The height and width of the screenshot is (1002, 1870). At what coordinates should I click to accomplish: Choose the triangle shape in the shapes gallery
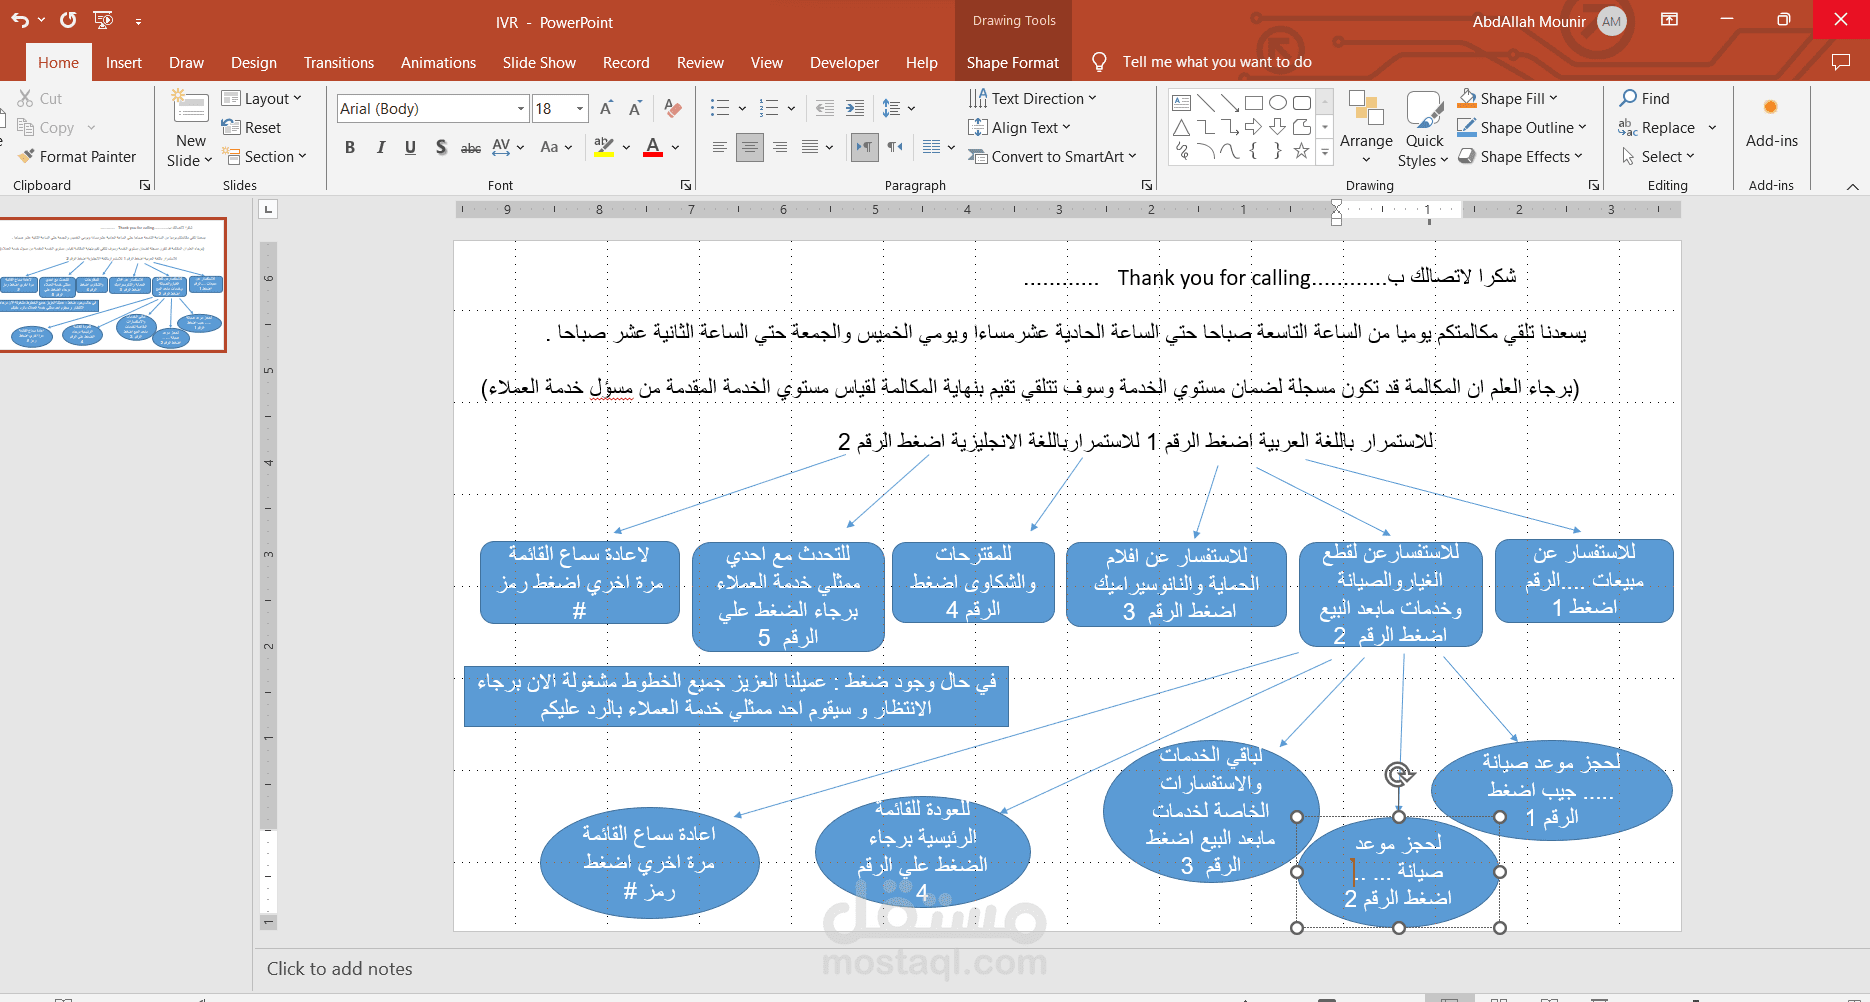coord(1181,127)
